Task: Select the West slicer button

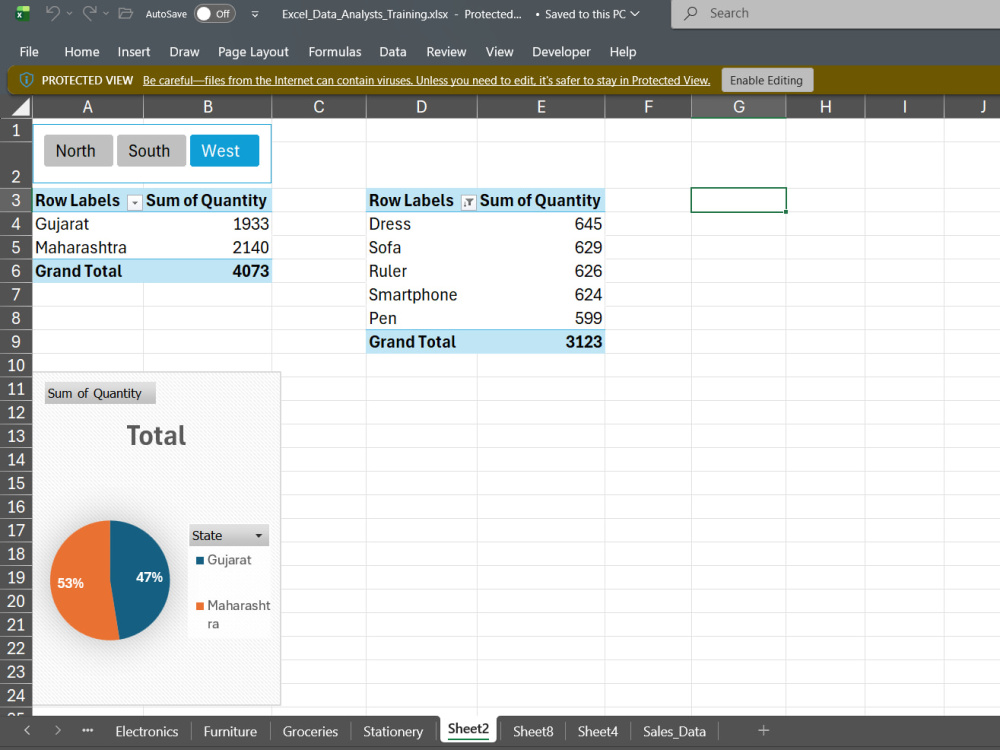Action: [x=224, y=151]
